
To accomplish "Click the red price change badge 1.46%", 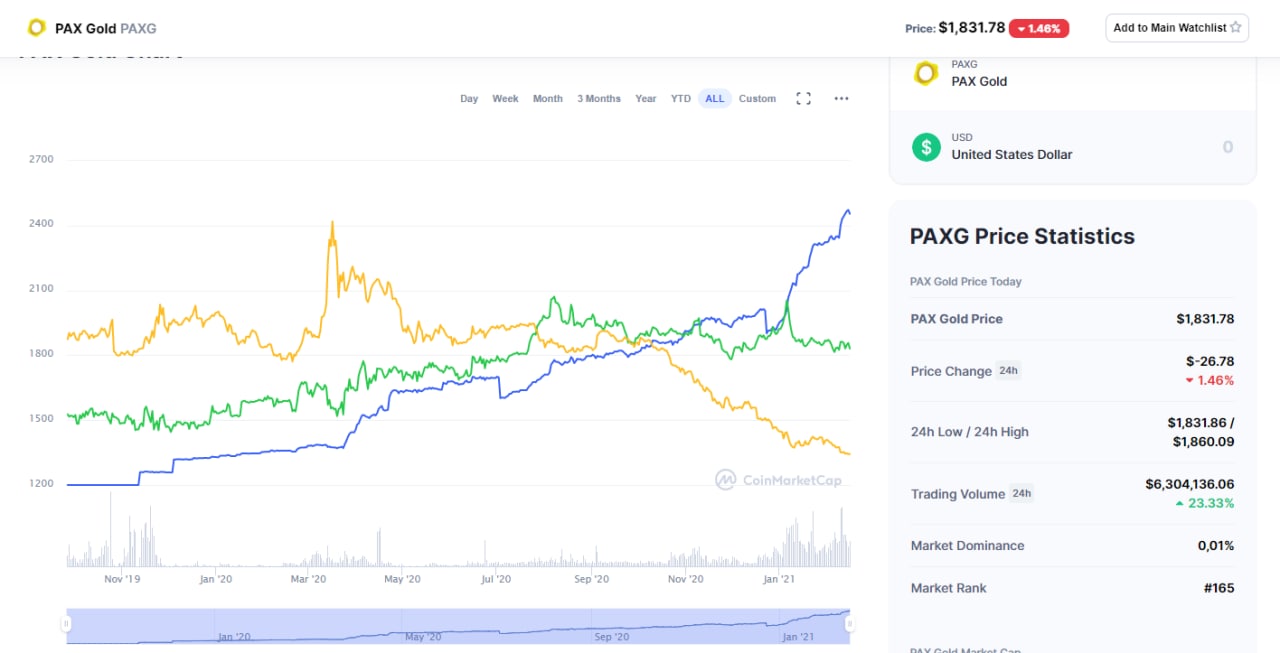I will [x=1039, y=28].
